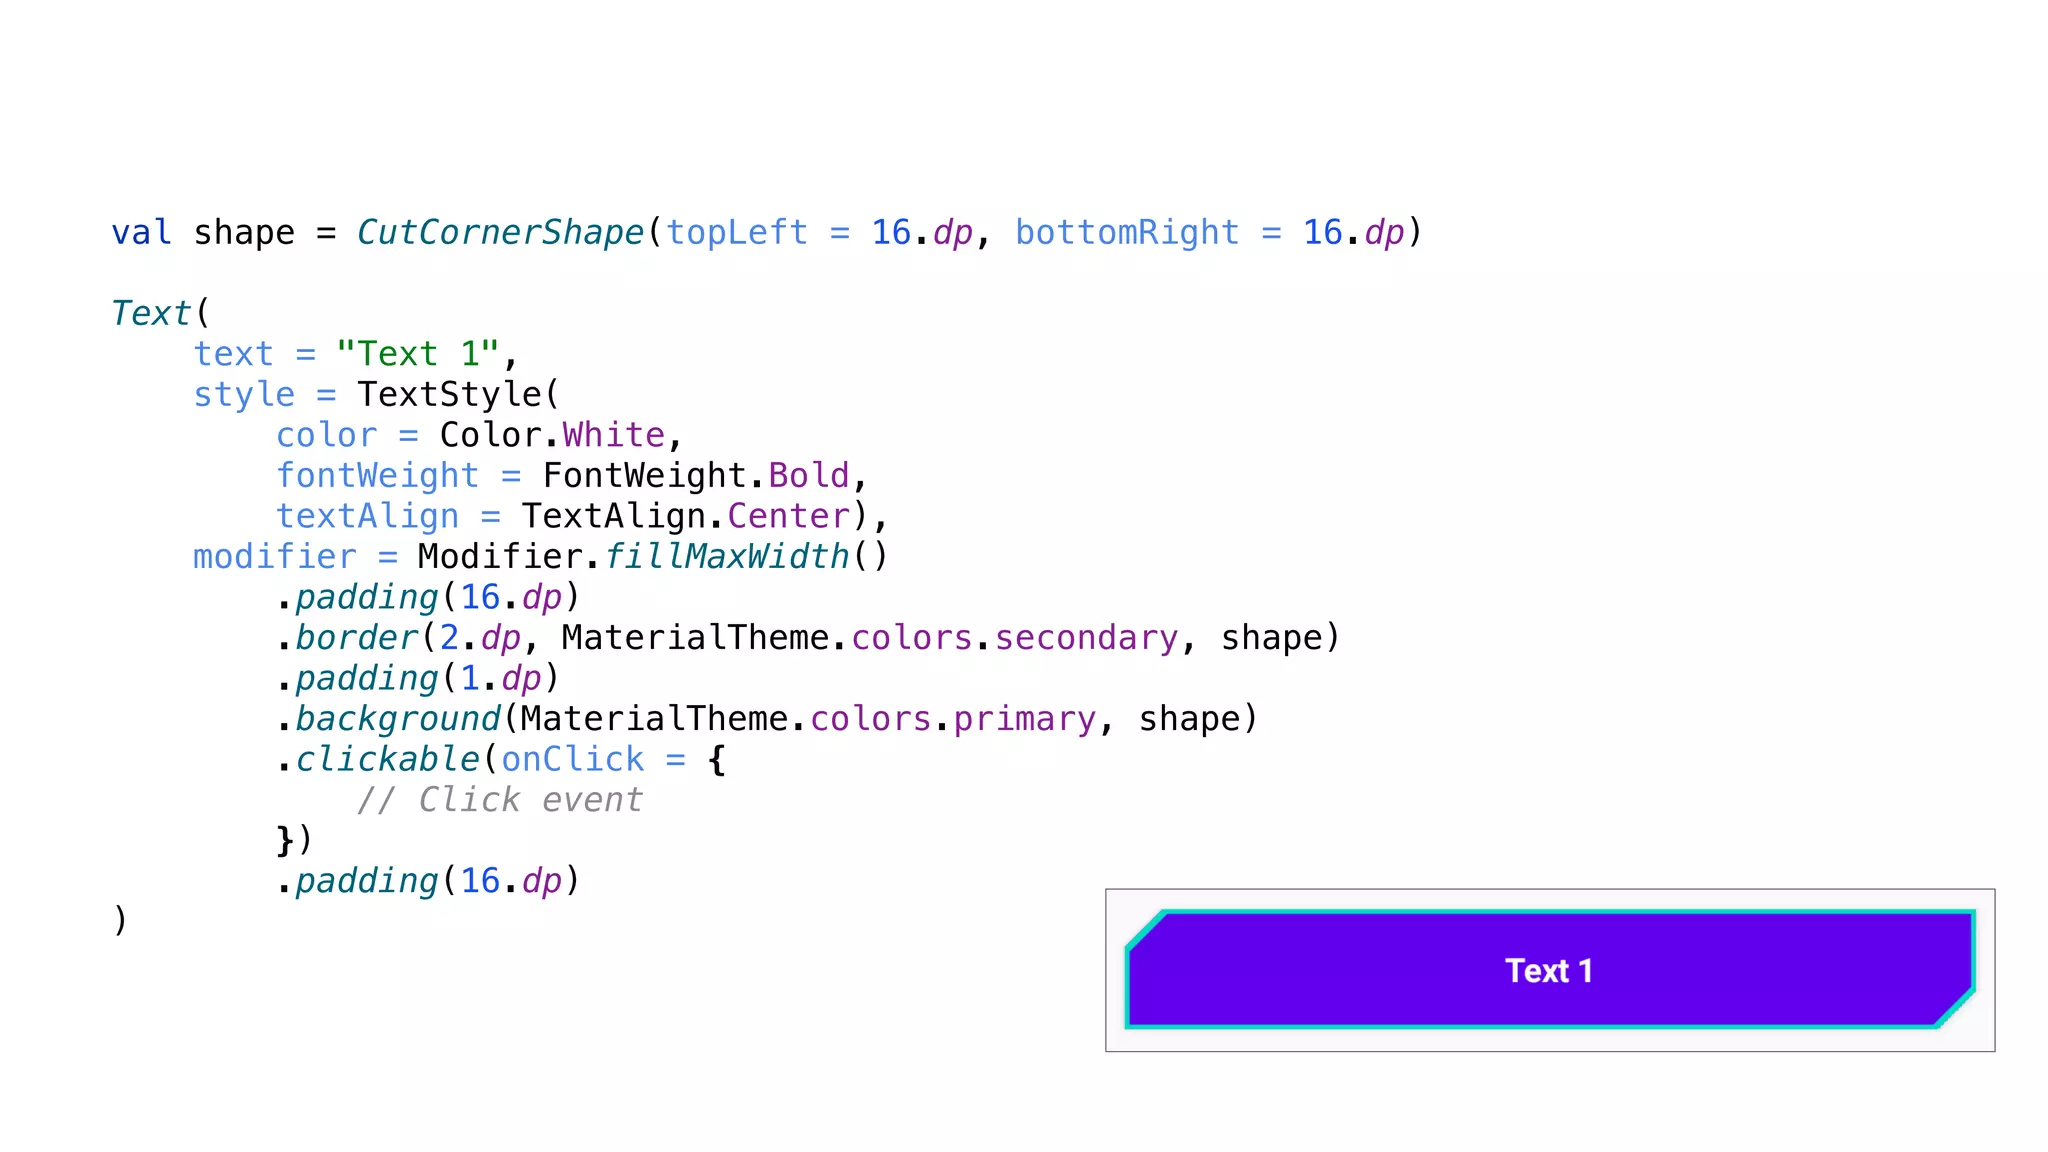The image size is (2048, 1152).
Task: Click TextAlign.Center in the code
Action: (686, 516)
